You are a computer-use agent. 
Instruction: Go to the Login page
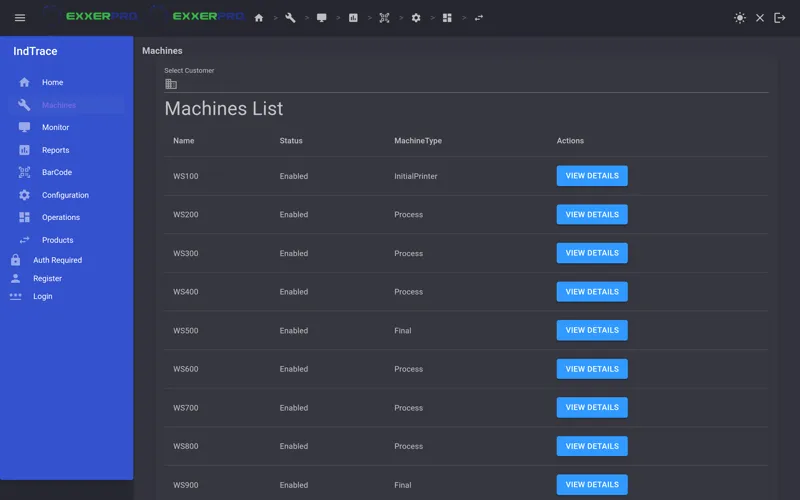43,296
